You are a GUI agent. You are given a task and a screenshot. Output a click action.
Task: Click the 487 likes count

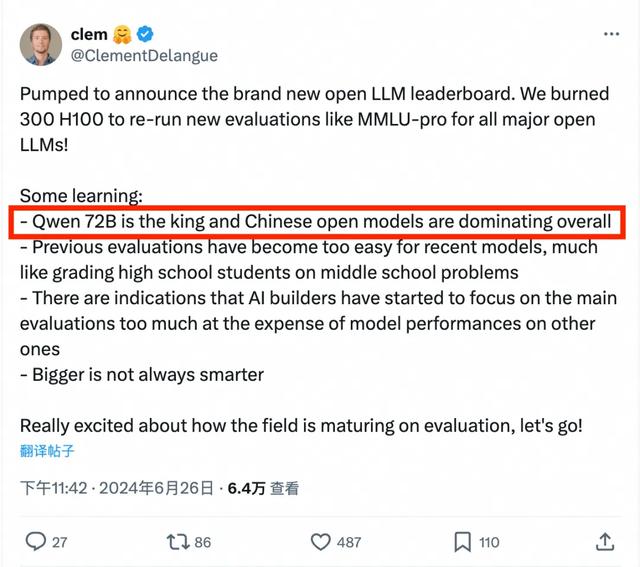[349, 542]
